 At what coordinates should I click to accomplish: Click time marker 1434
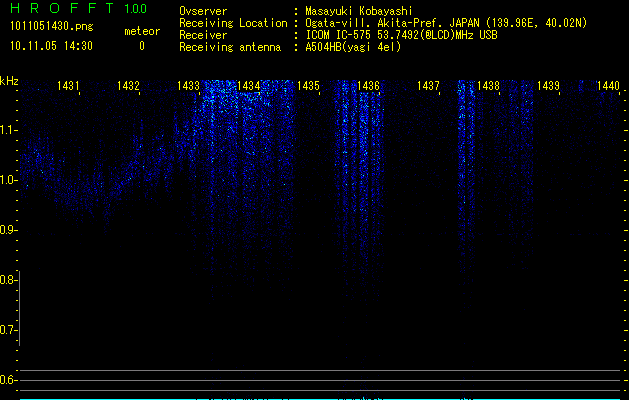pyautogui.click(x=248, y=85)
